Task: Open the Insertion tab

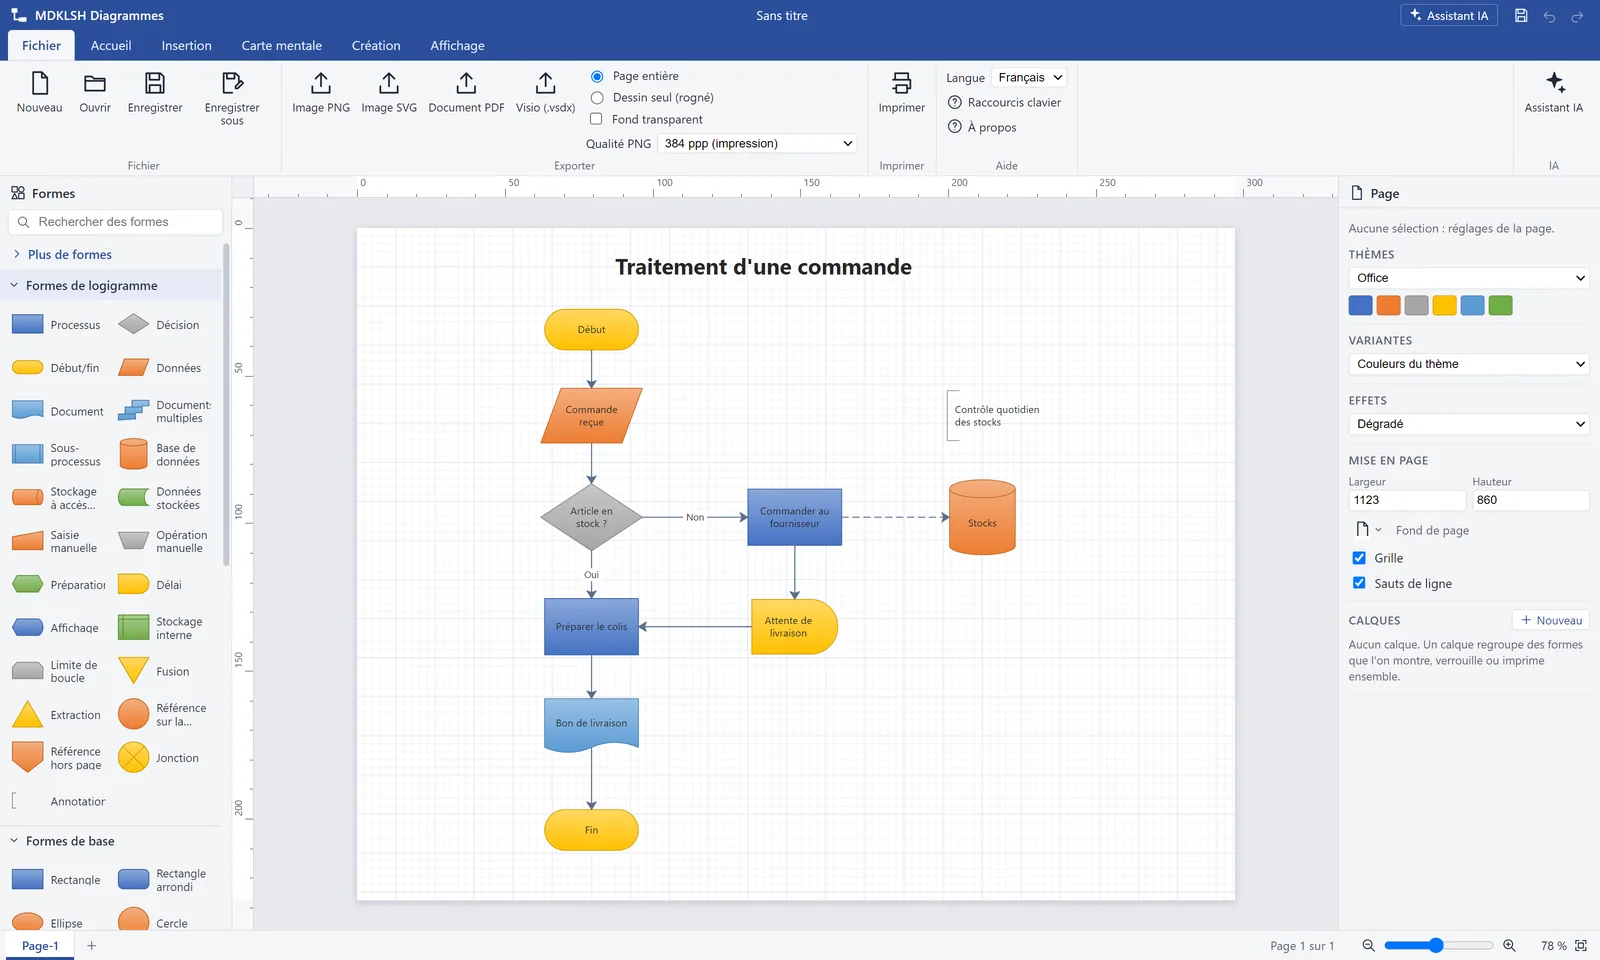Action: click(x=187, y=46)
